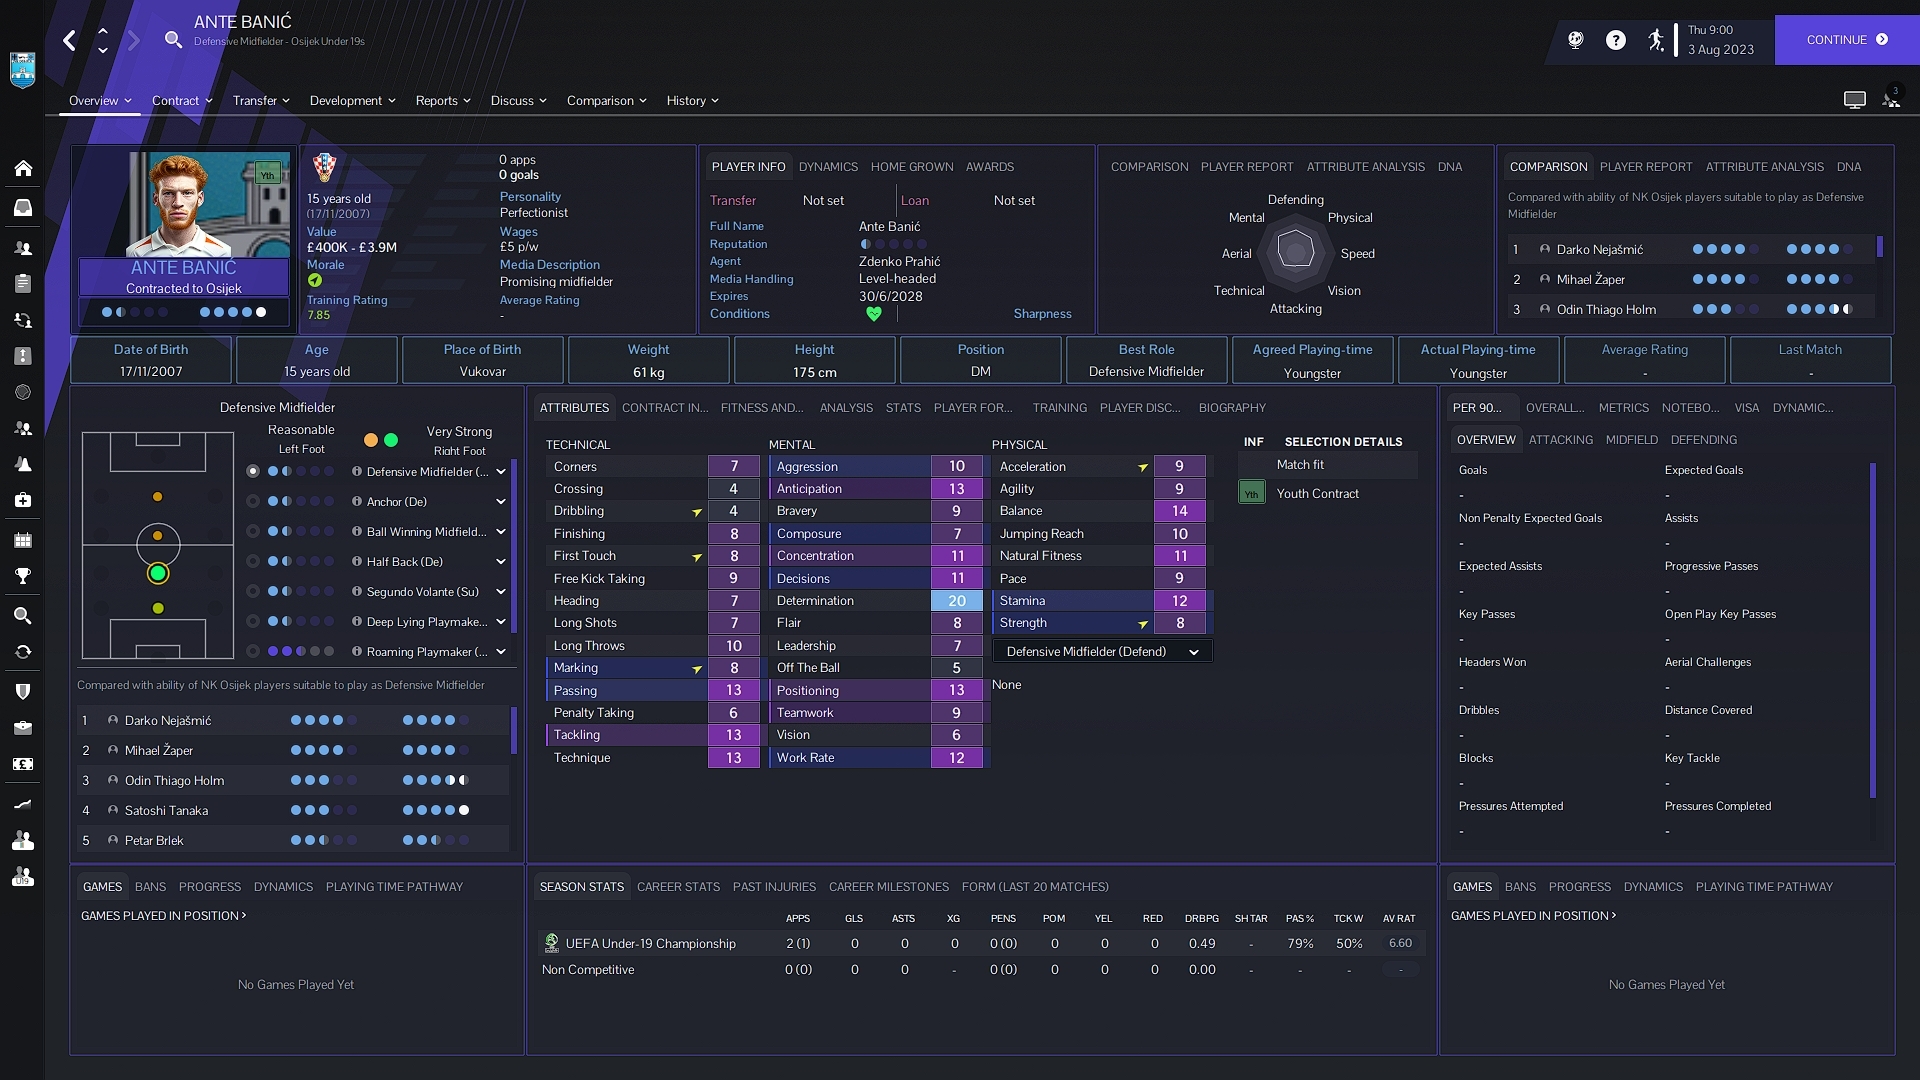The image size is (1920, 1080).
Task: Open the Transfer dropdown menu
Action: tap(261, 101)
